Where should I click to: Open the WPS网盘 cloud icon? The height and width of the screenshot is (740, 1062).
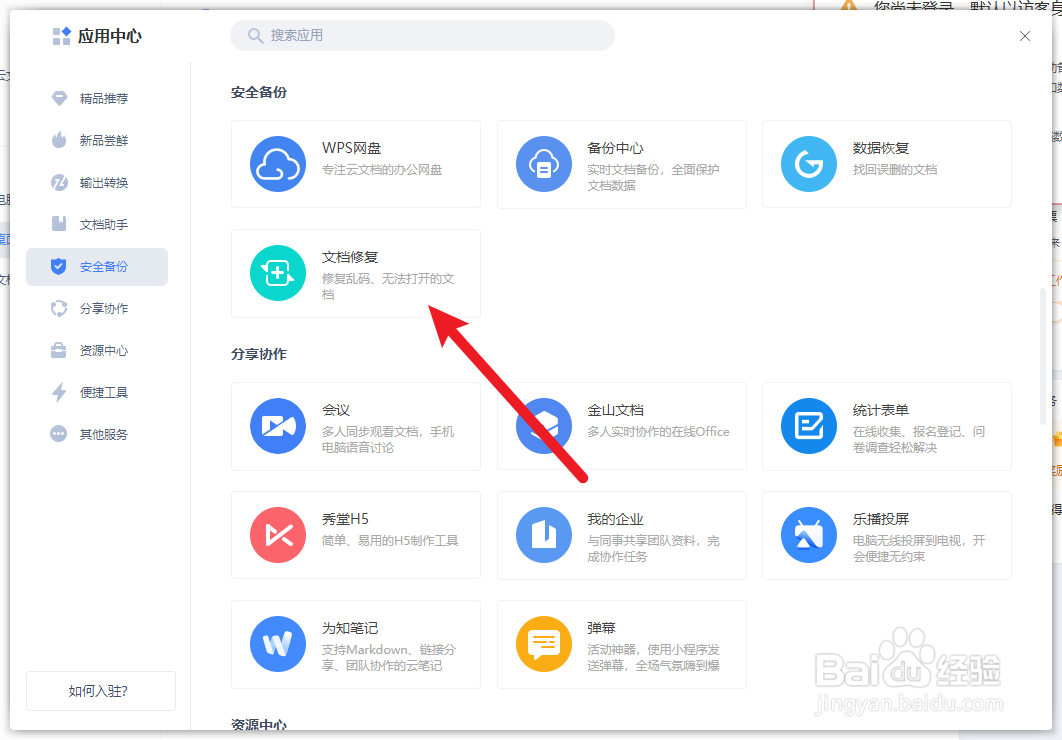tap(278, 164)
